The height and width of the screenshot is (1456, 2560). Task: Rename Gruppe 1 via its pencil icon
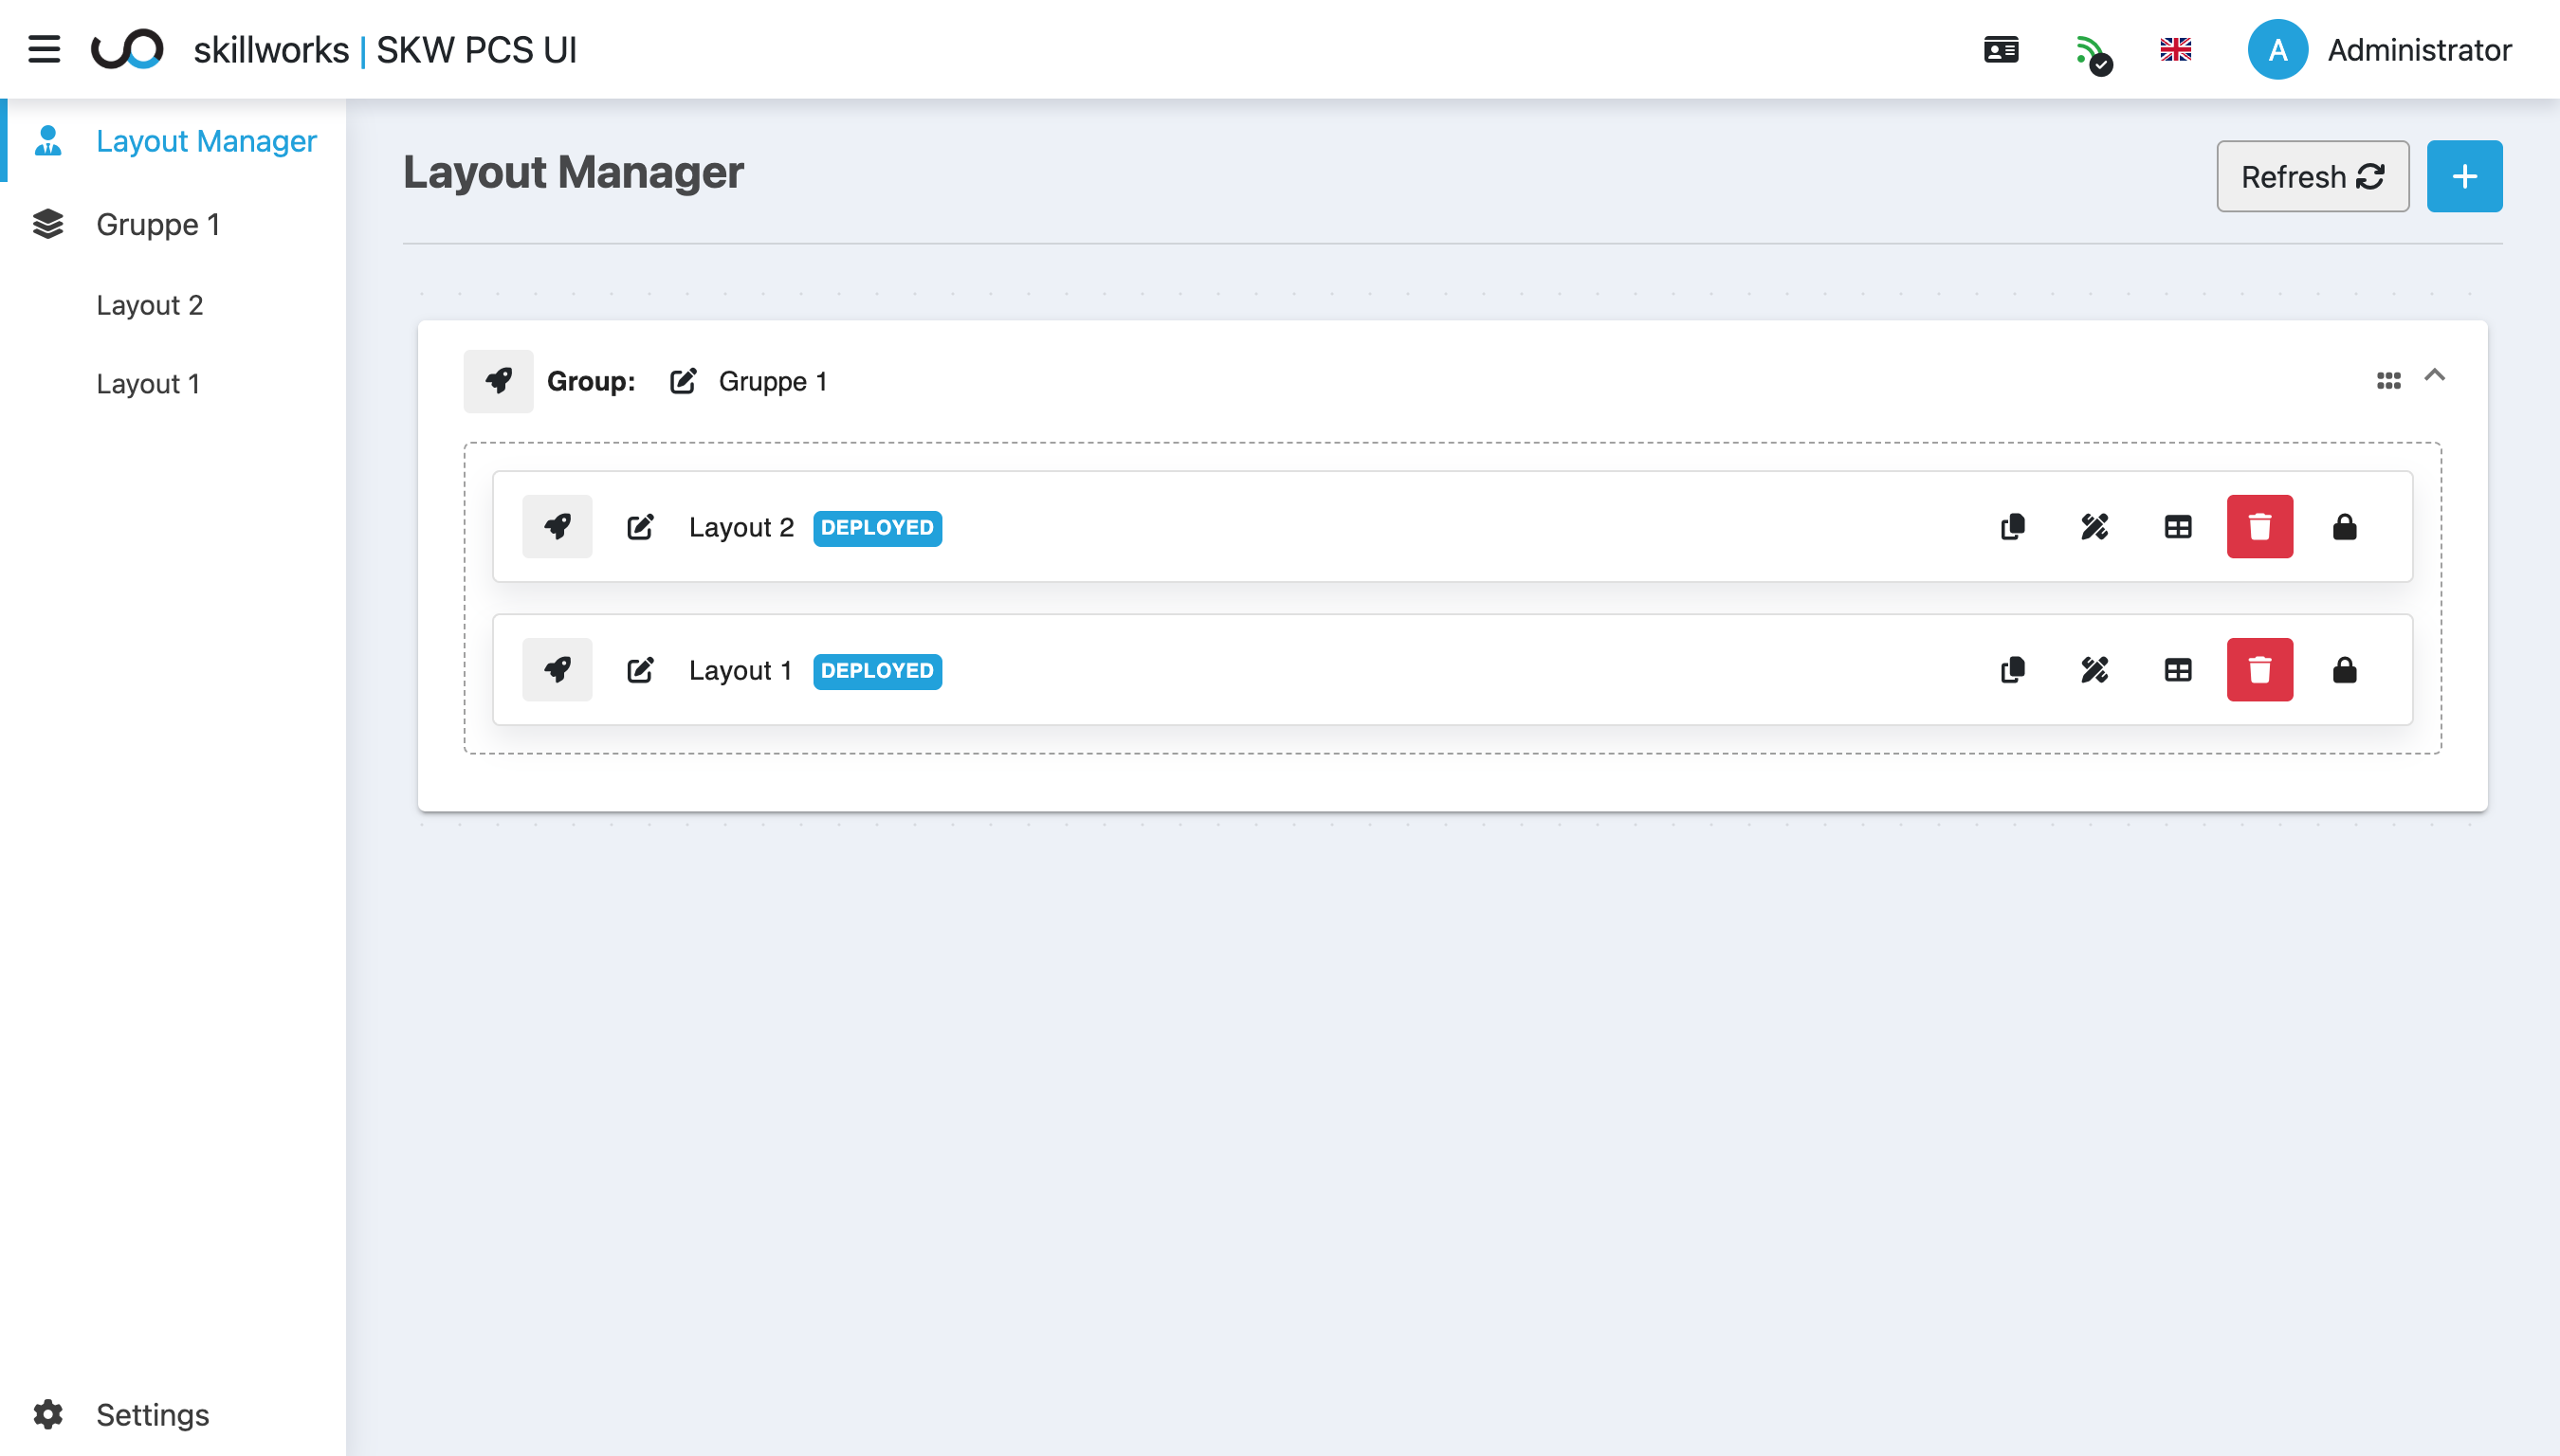(x=683, y=381)
